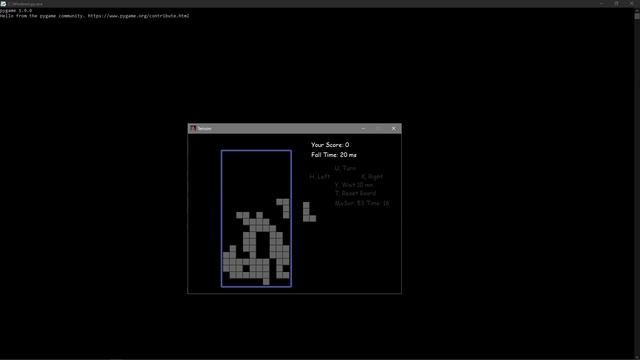Viewport: 640px width, 360px height.
Task: Minimize the console window
Action: tap(602, 3)
